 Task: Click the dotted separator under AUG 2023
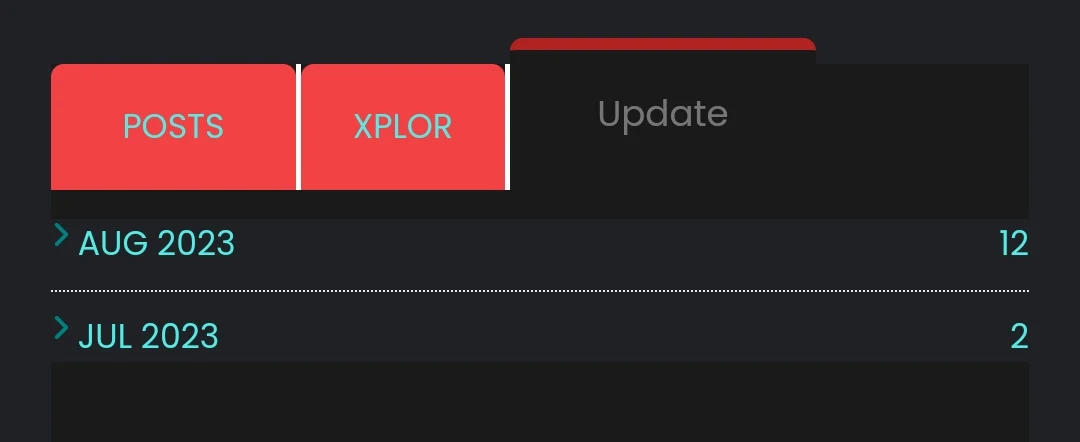540,291
